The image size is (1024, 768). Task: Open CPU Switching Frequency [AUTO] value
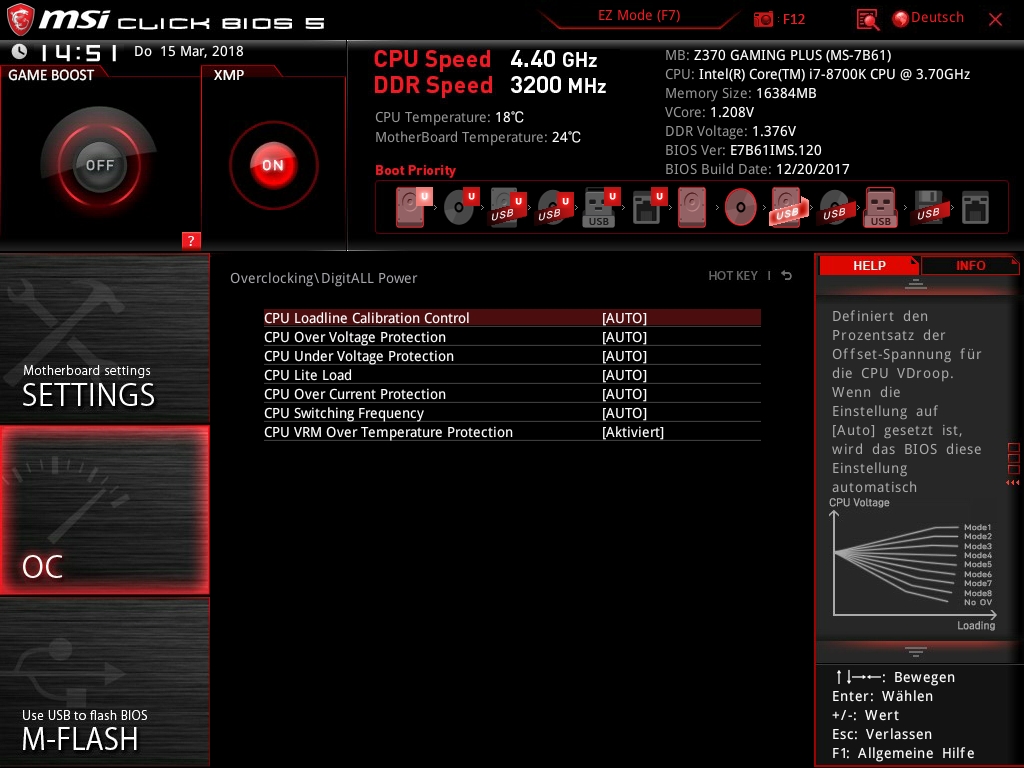pyautogui.click(x=624, y=413)
